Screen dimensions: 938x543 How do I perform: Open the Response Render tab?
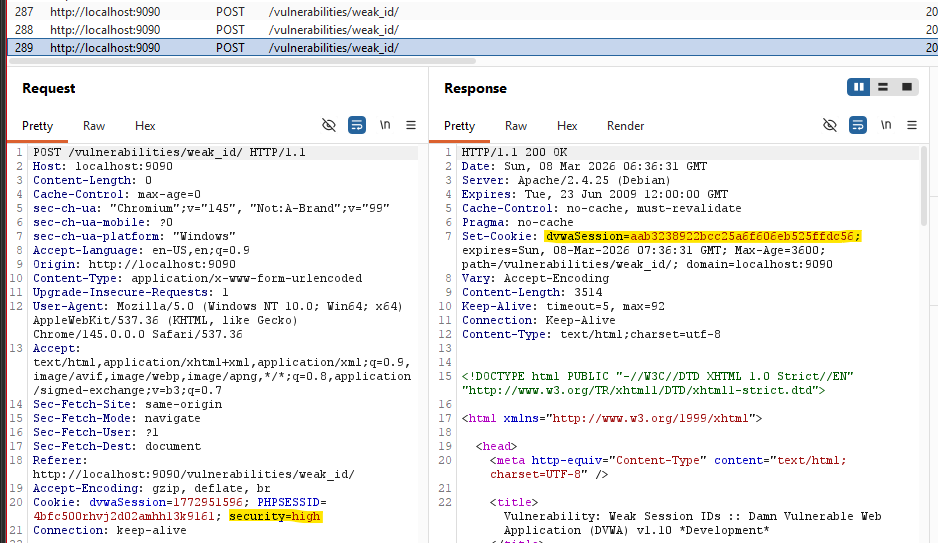626,126
